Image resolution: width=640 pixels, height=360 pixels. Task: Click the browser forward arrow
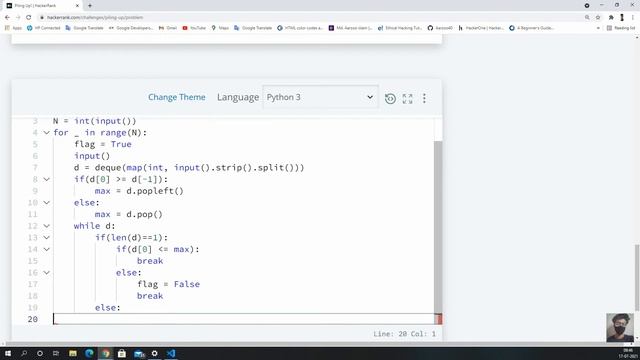[18, 18]
